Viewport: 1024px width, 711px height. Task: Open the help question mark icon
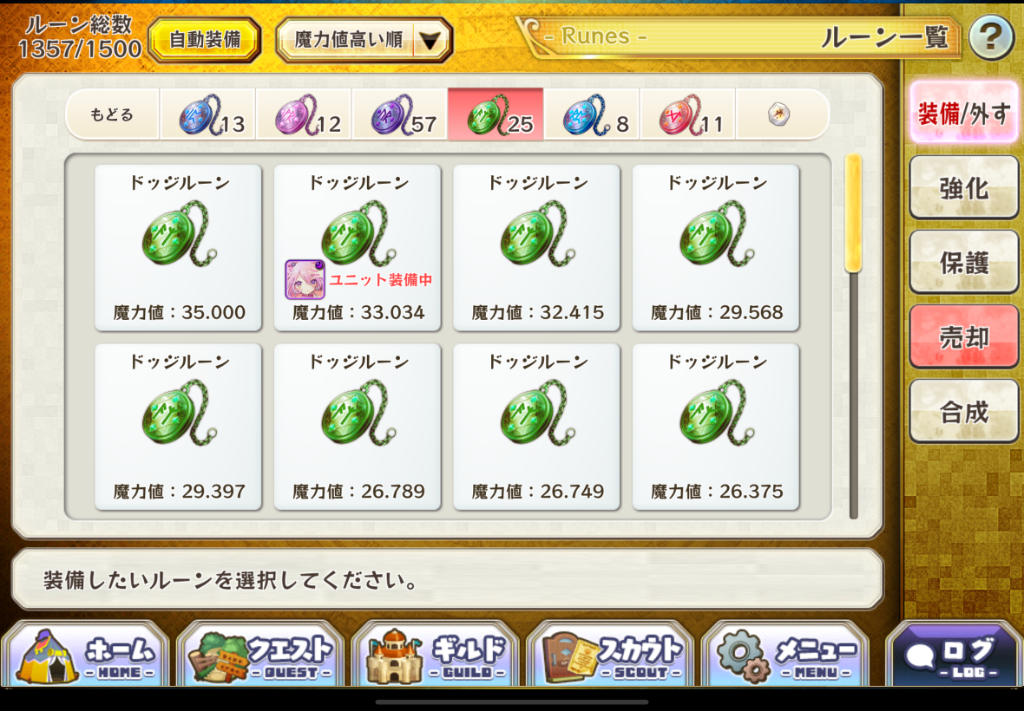pyautogui.click(x=990, y=39)
